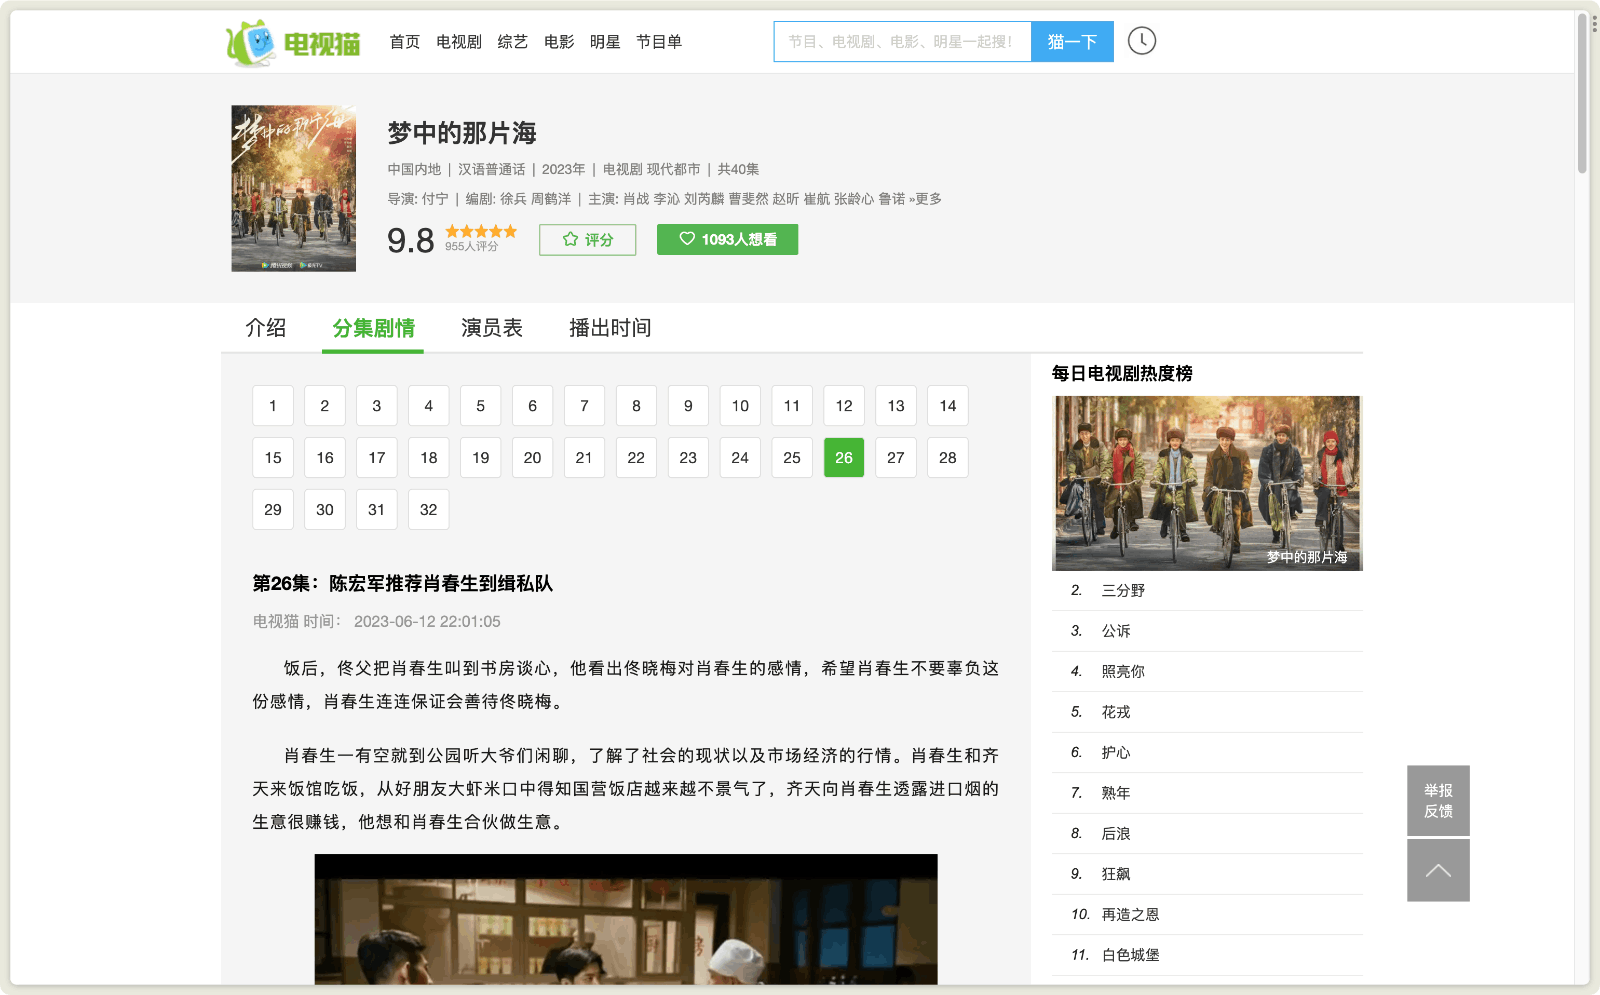Screen dimensions: 1600x995
Task: Focus the search input field
Action: click(x=901, y=42)
